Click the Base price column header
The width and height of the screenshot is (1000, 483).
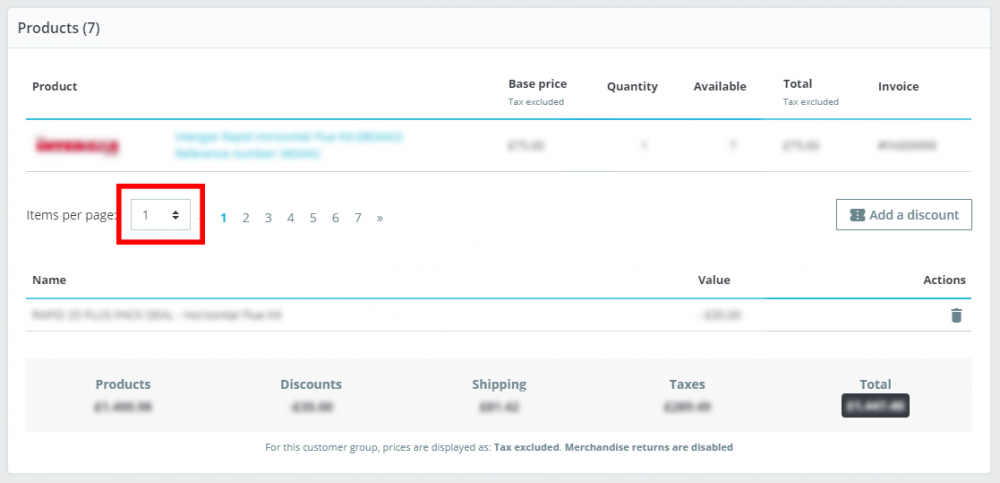[537, 84]
